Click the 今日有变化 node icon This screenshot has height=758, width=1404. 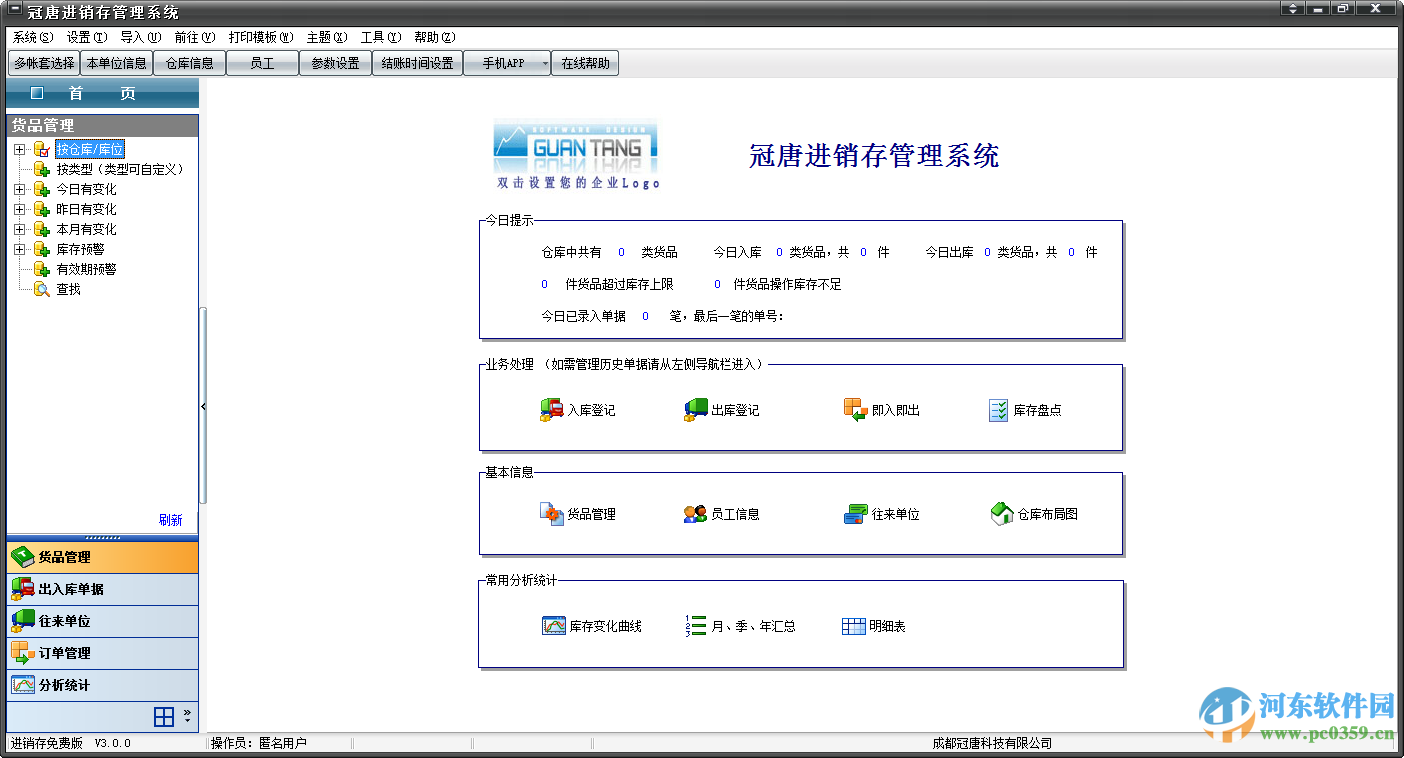point(41,189)
